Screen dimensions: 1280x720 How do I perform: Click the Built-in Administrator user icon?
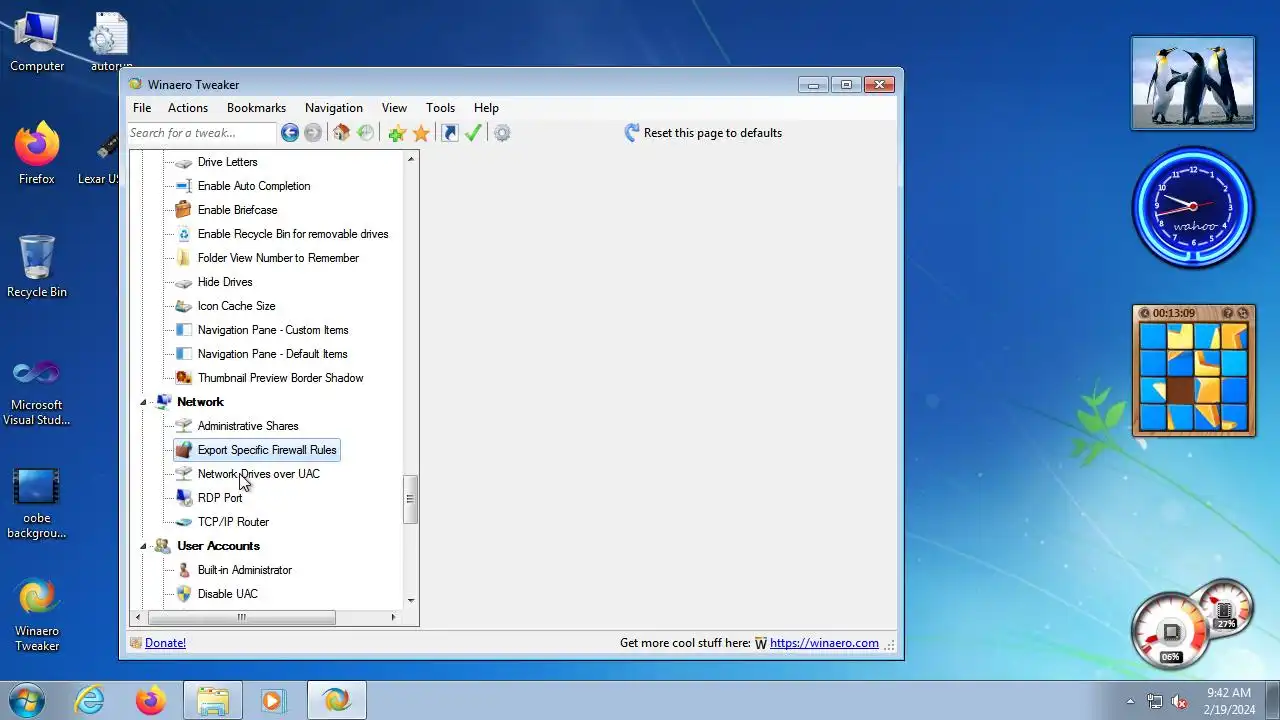183,570
